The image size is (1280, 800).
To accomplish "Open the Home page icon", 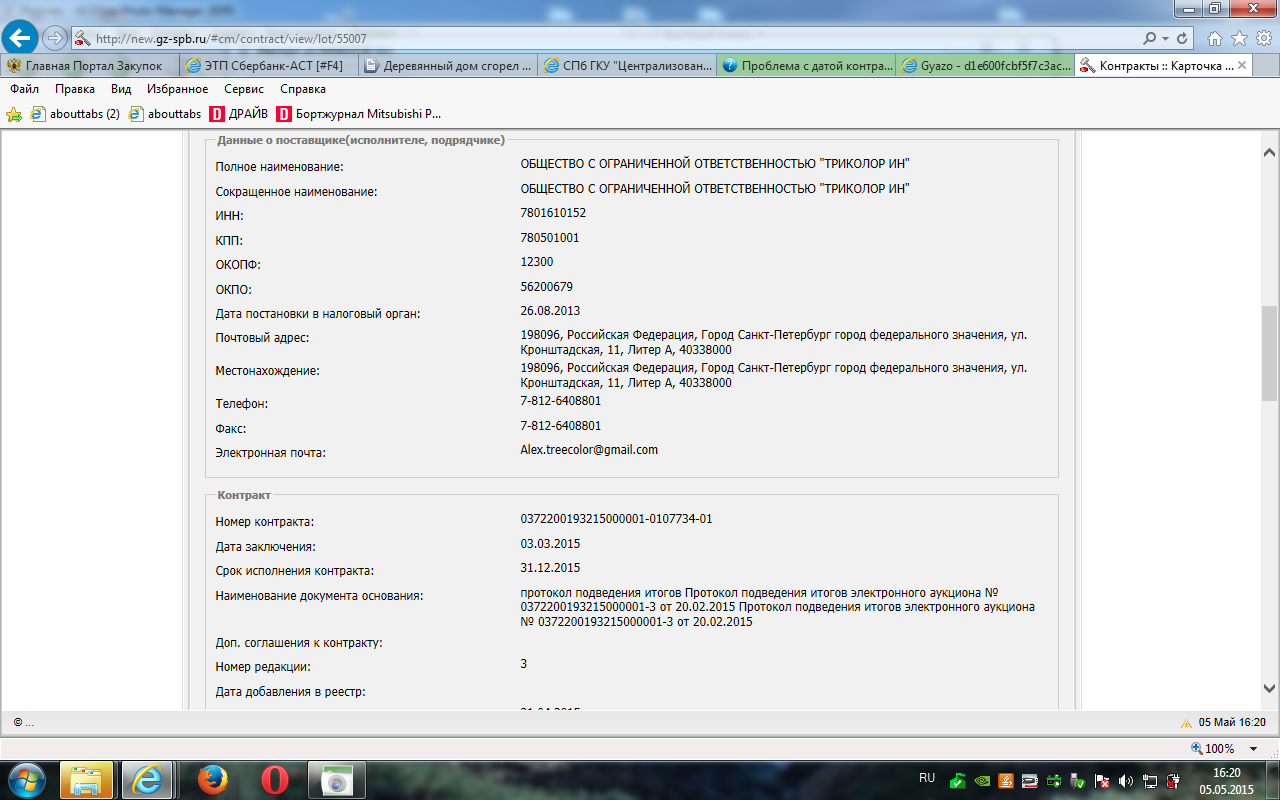I will (1215, 38).
